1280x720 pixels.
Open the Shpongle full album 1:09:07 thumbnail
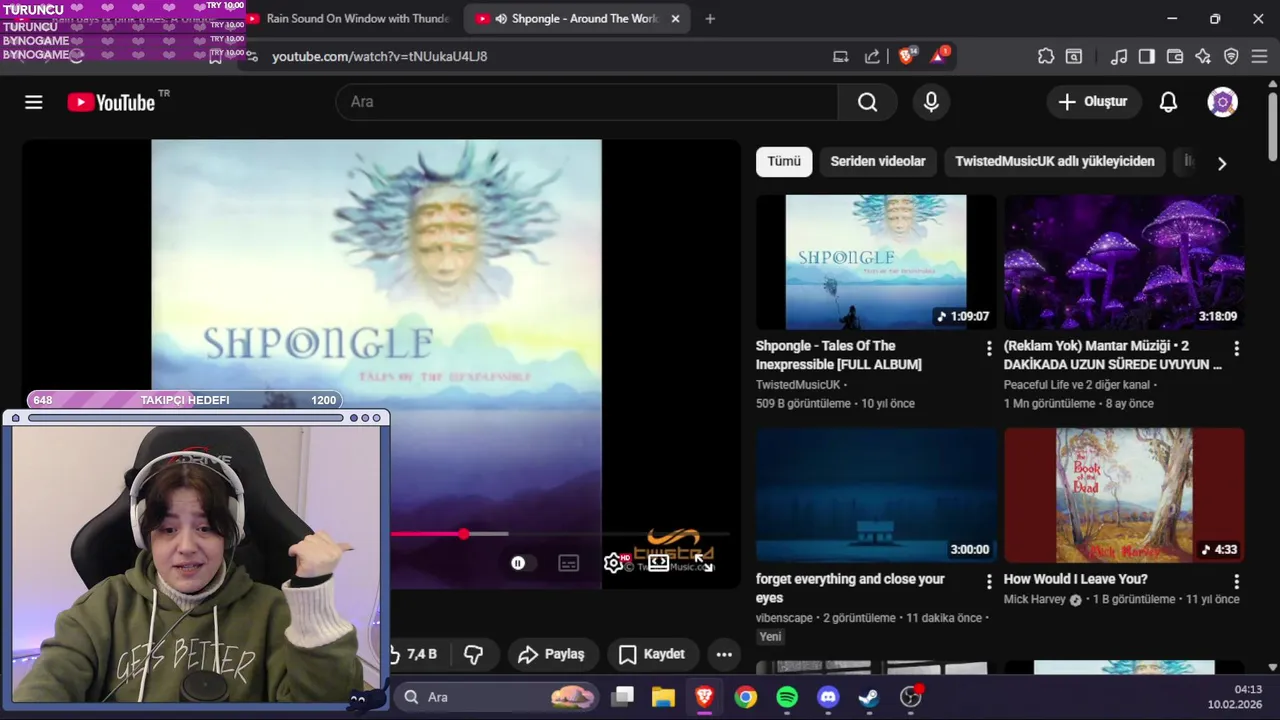876,262
